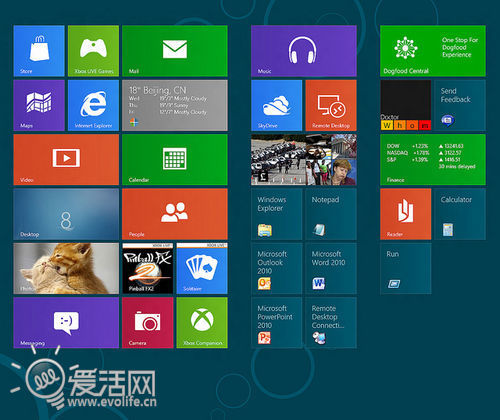Open the Photos tile showing a kitten
This screenshot has width=500, height=420.
(66, 268)
